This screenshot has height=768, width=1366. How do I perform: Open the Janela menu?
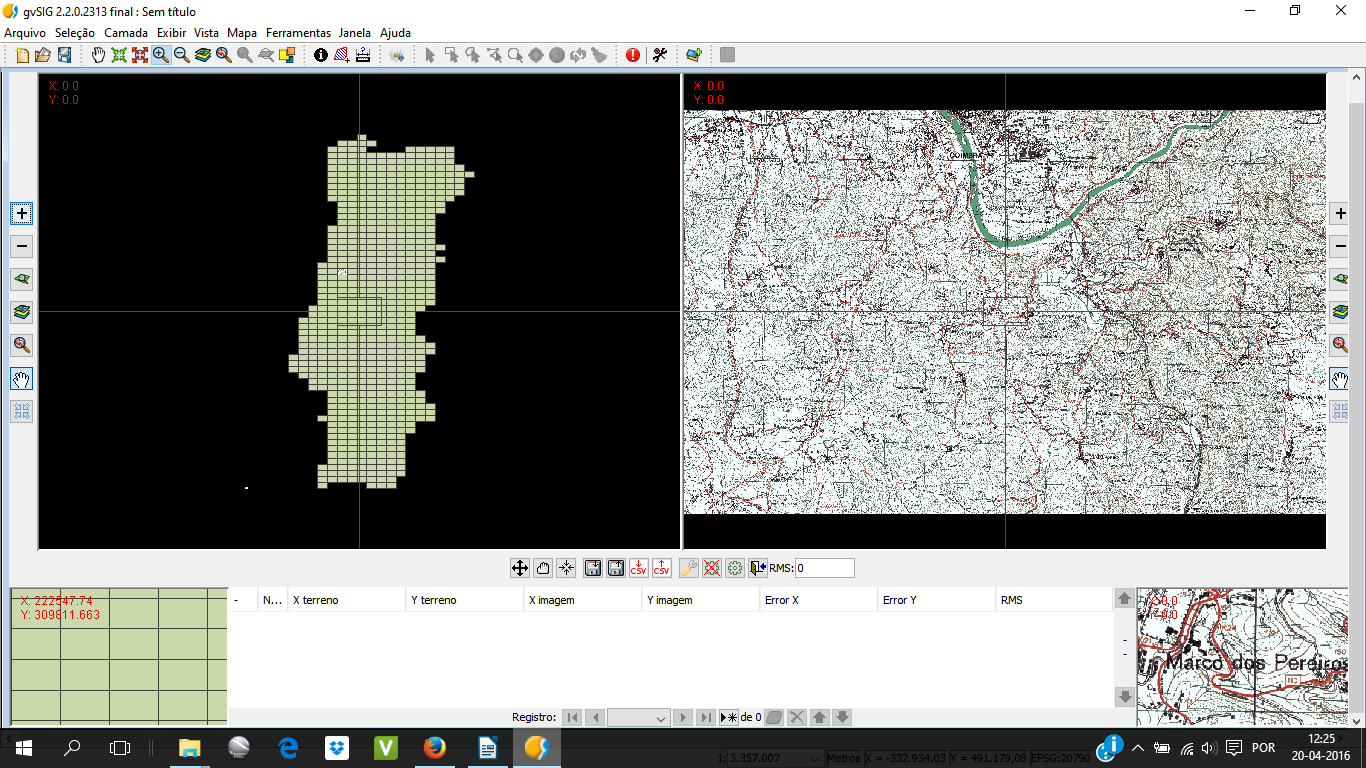[x=355, y=33]
